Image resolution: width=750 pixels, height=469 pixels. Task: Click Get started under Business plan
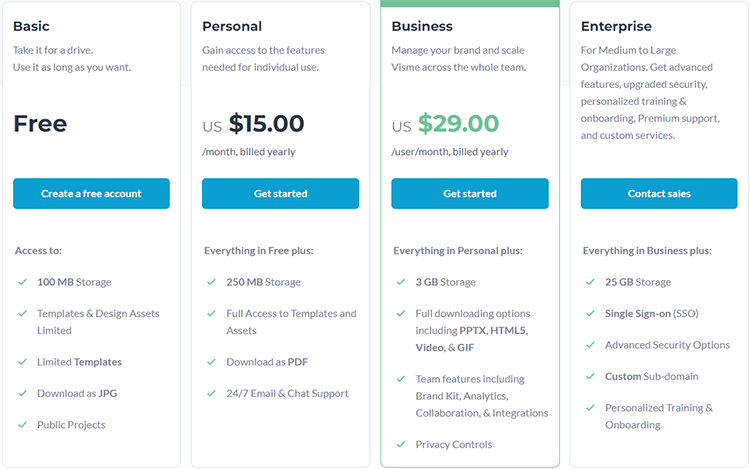[x=470, y=194]
